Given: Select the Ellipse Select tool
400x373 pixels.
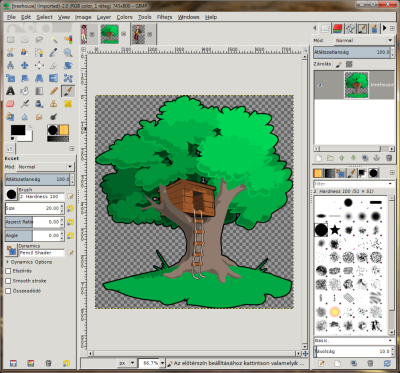Looking at the screenshot, I should click(25, 40).
